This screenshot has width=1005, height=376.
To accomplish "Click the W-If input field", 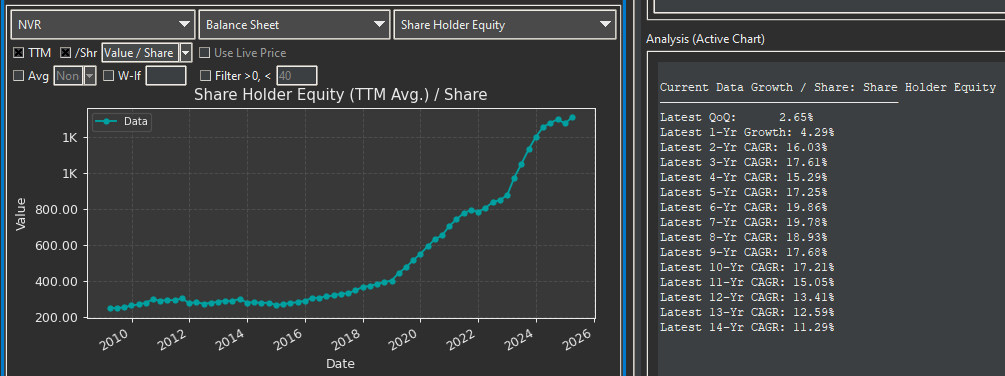I will 166,76.
